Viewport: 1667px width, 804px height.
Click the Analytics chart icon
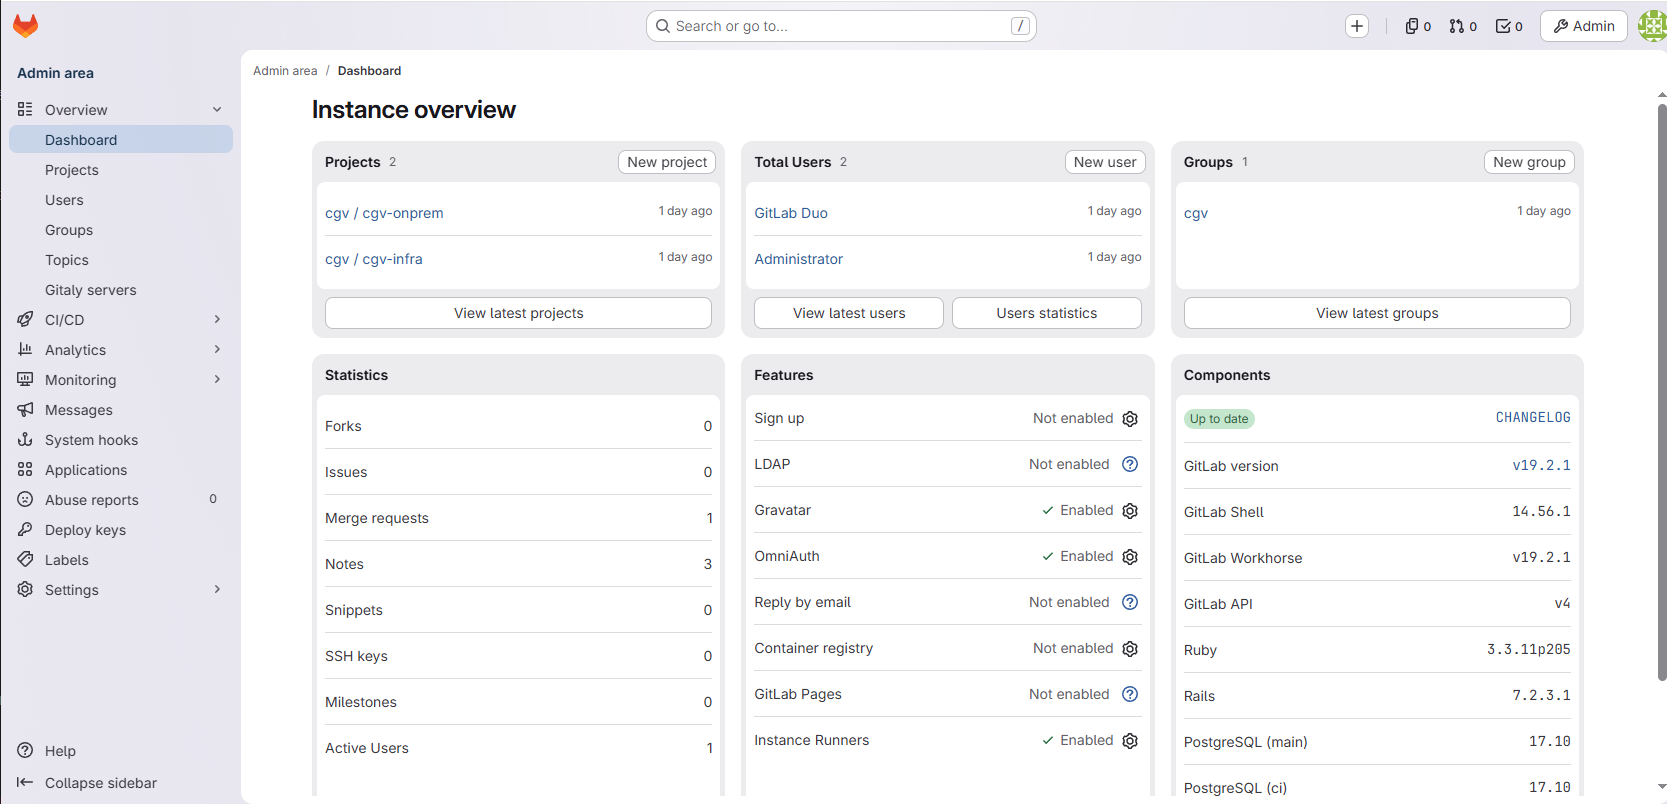[x=25, y=349]
